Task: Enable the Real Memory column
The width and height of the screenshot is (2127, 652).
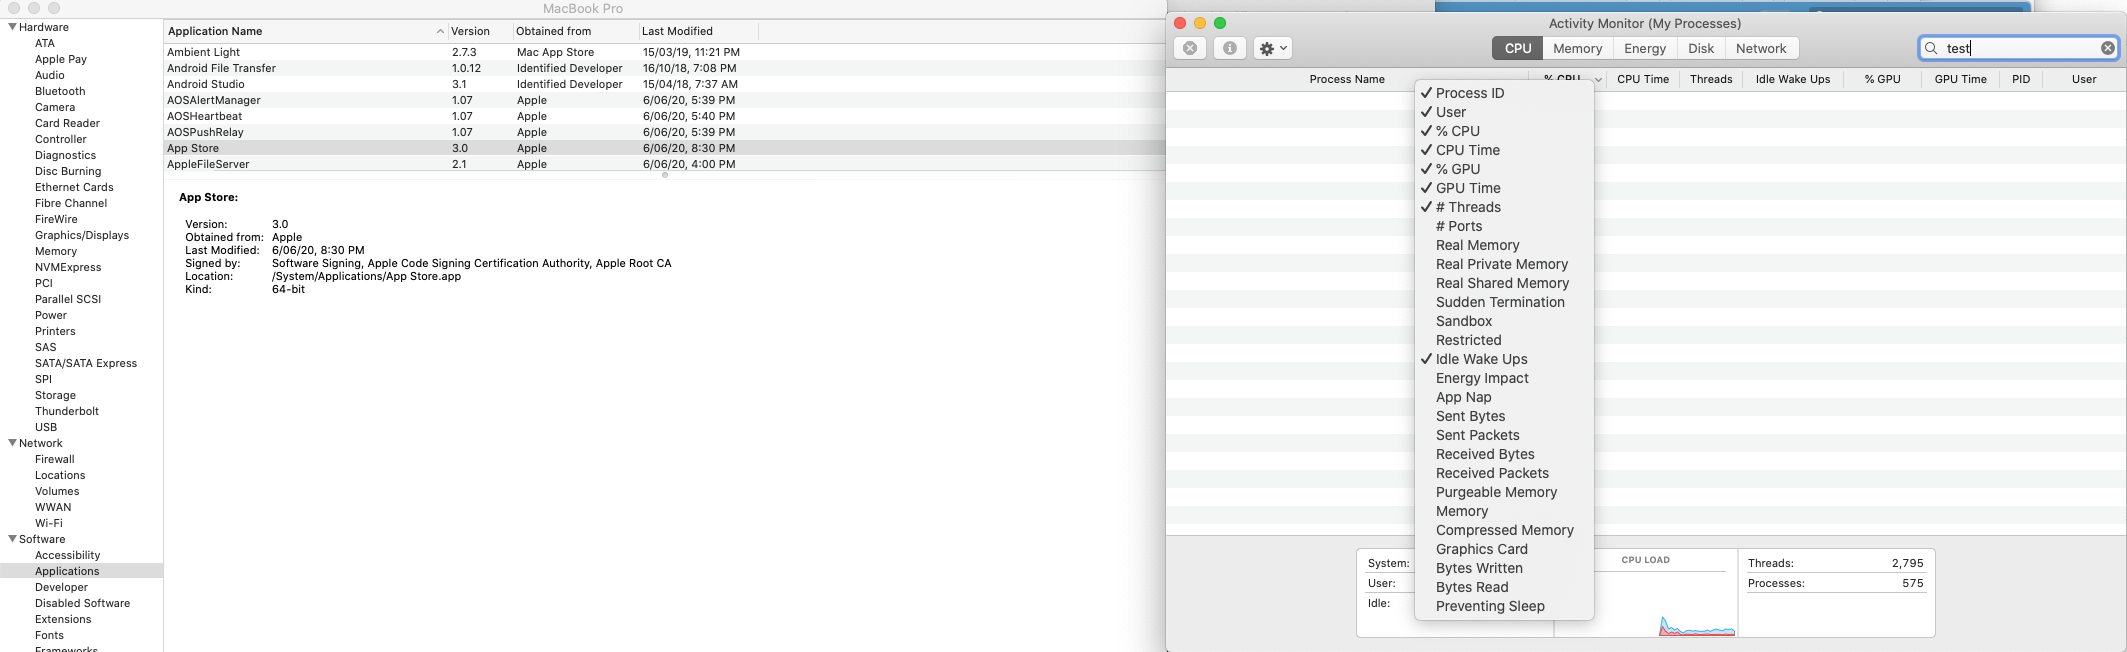Action: click(1504, 245)
